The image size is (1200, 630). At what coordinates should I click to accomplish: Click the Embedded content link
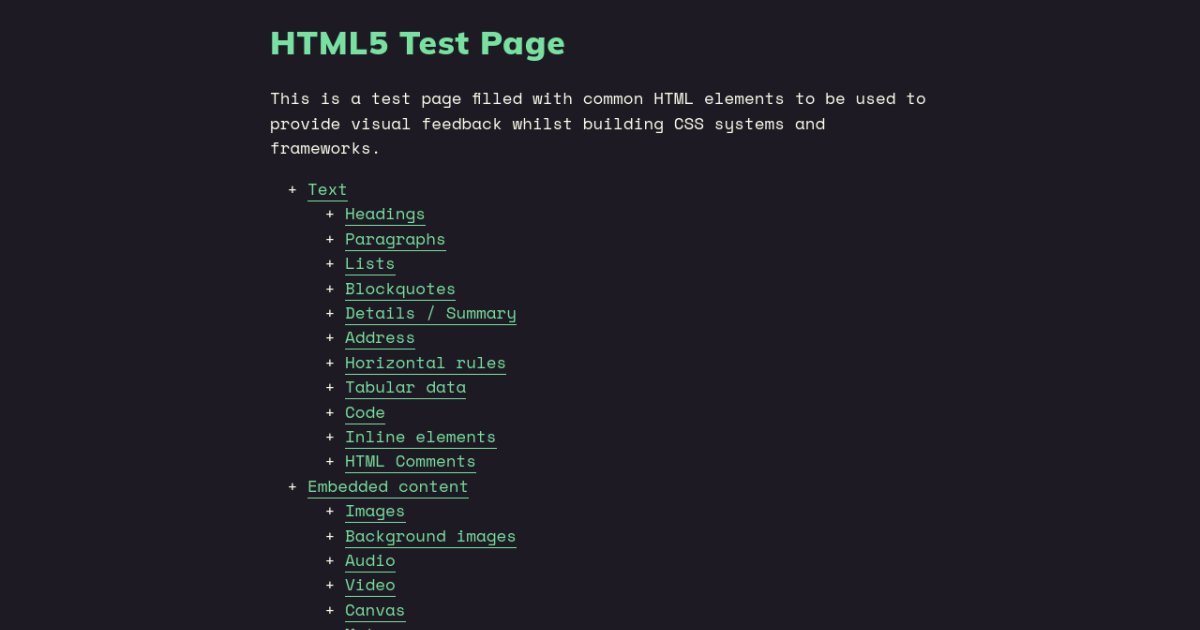coord(387,487)
